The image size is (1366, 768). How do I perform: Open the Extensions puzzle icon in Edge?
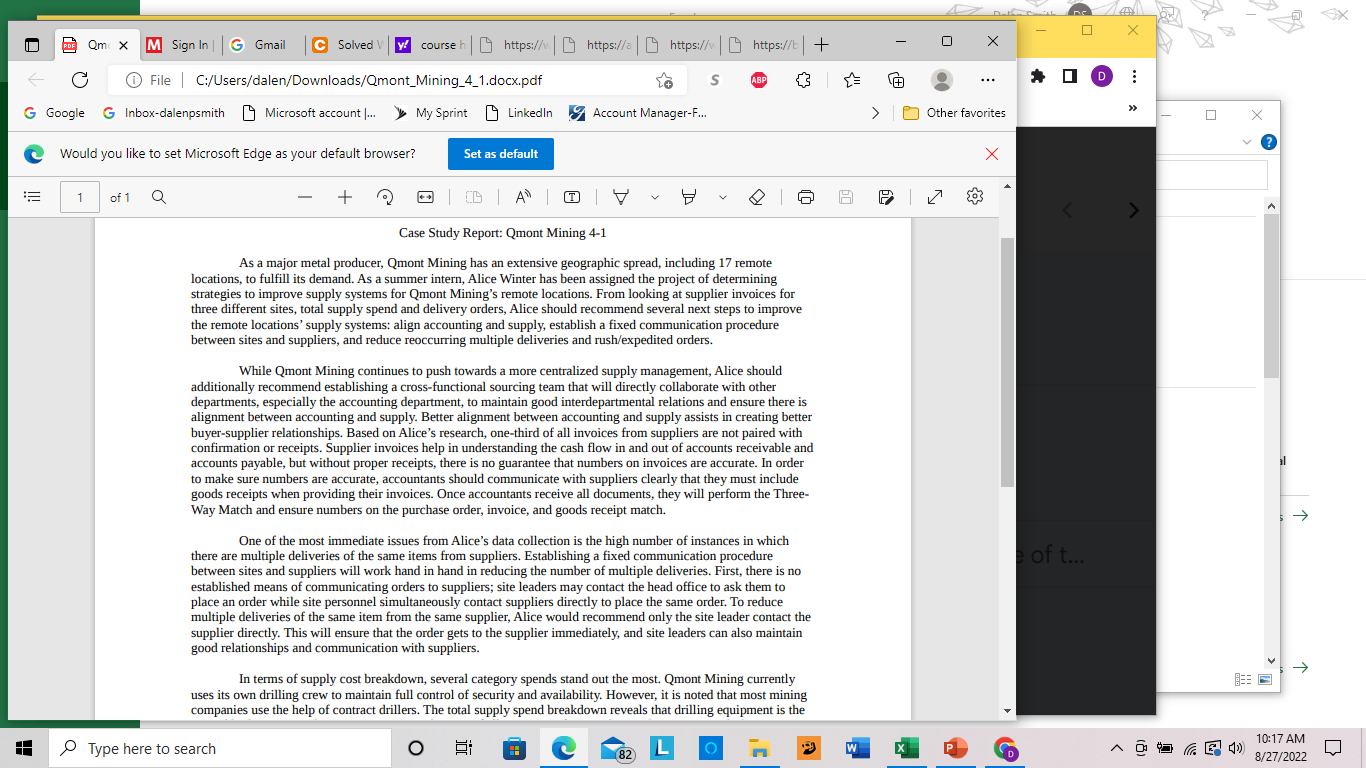click(803, 80)
